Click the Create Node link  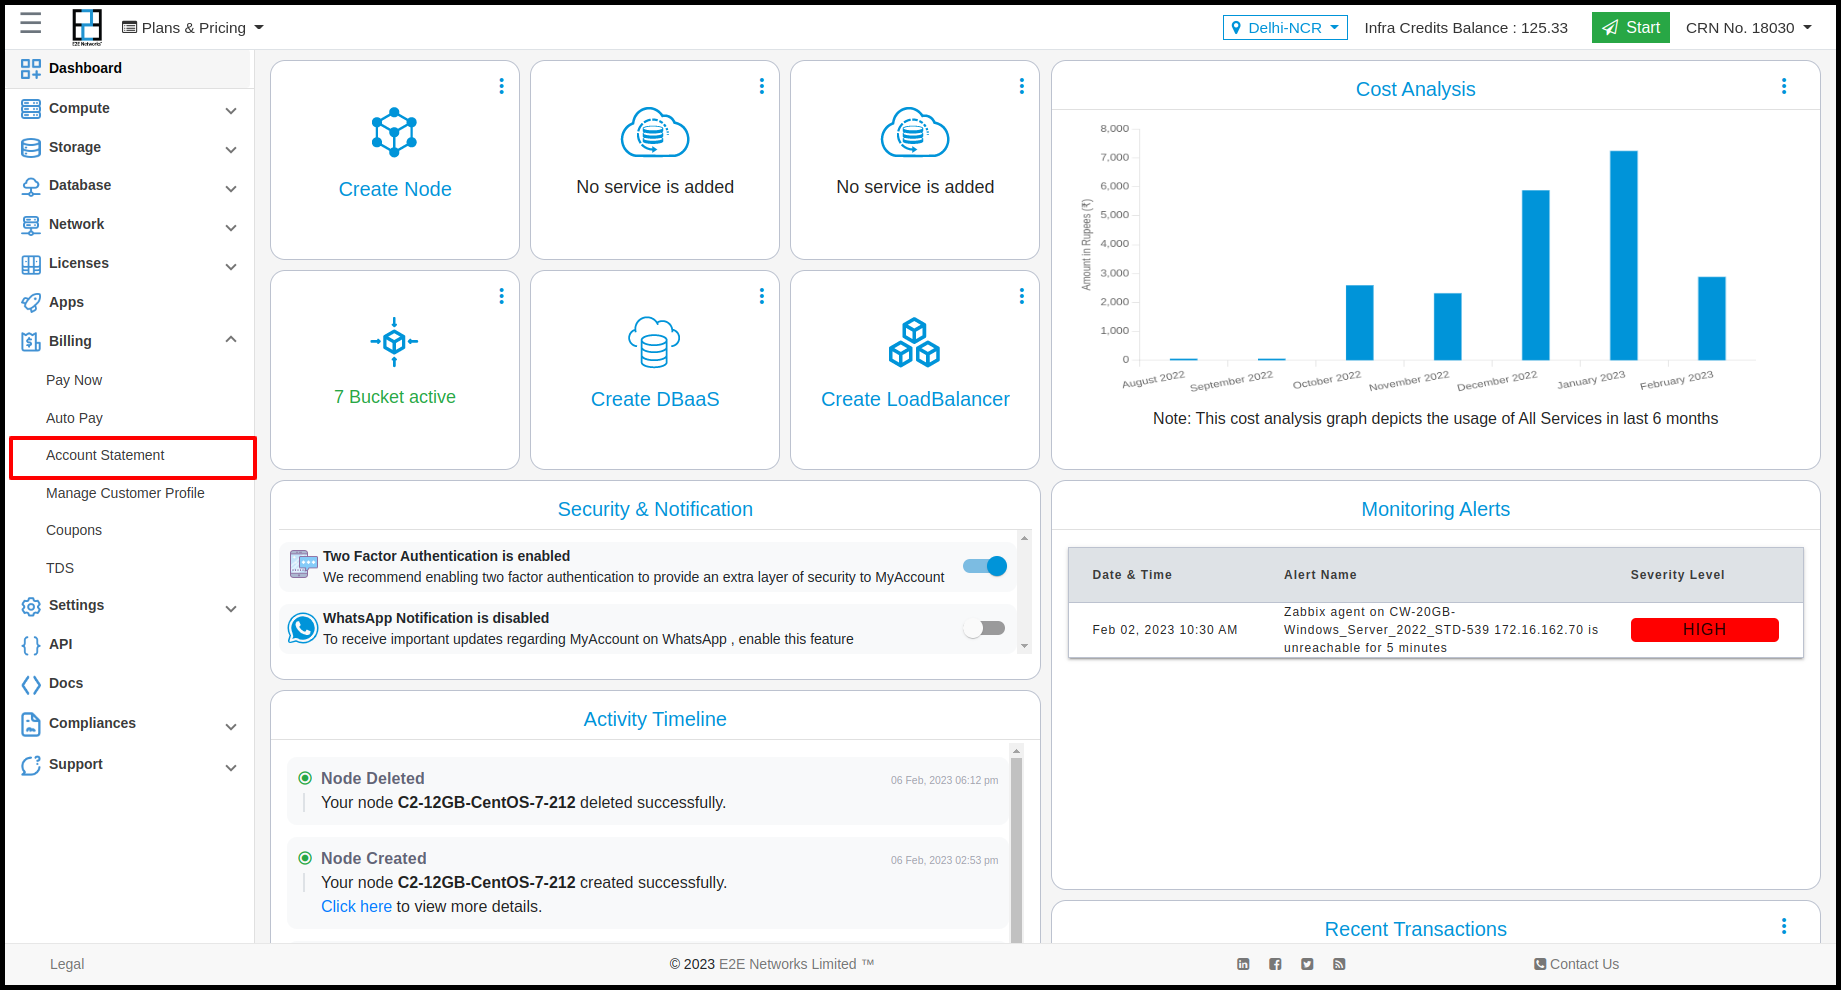pyautogui.click(x=395, y=189)
